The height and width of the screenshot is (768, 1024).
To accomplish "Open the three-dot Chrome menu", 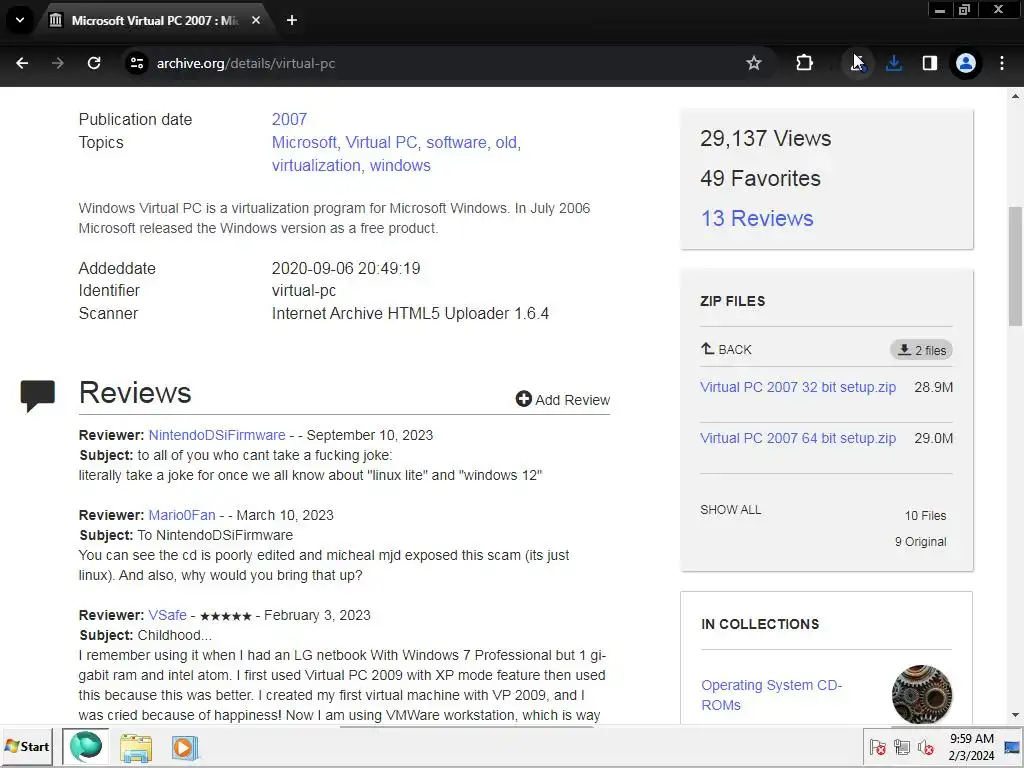I will pyautogui.click(x=1002, y=63).
